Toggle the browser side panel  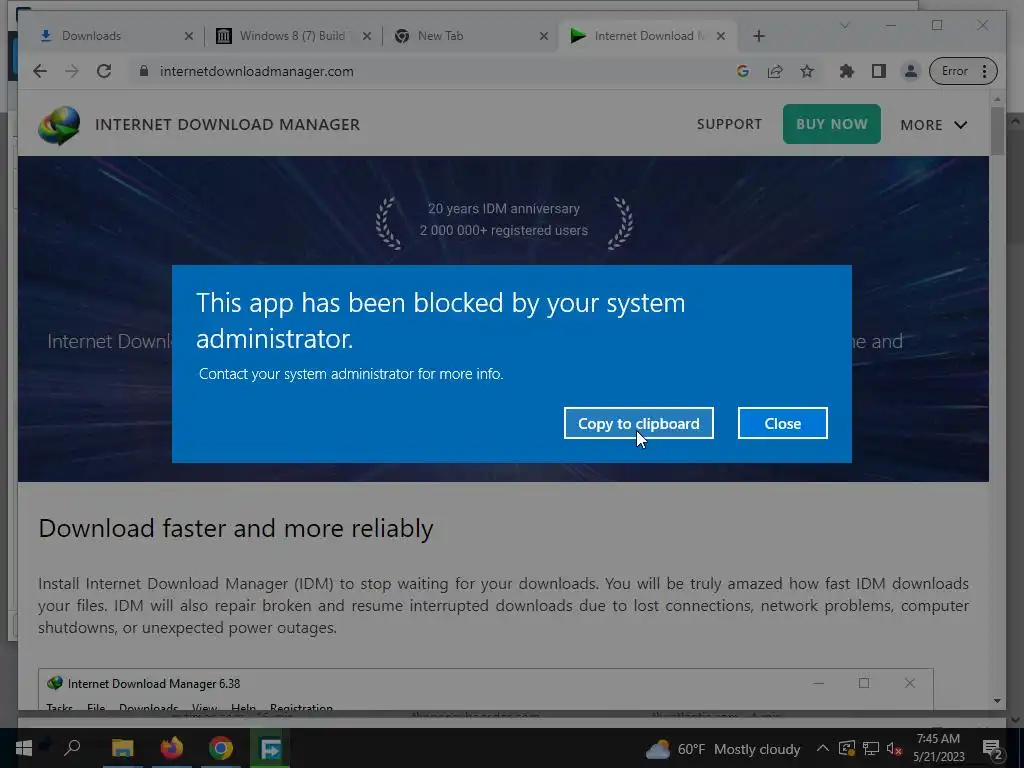[878, 71]
